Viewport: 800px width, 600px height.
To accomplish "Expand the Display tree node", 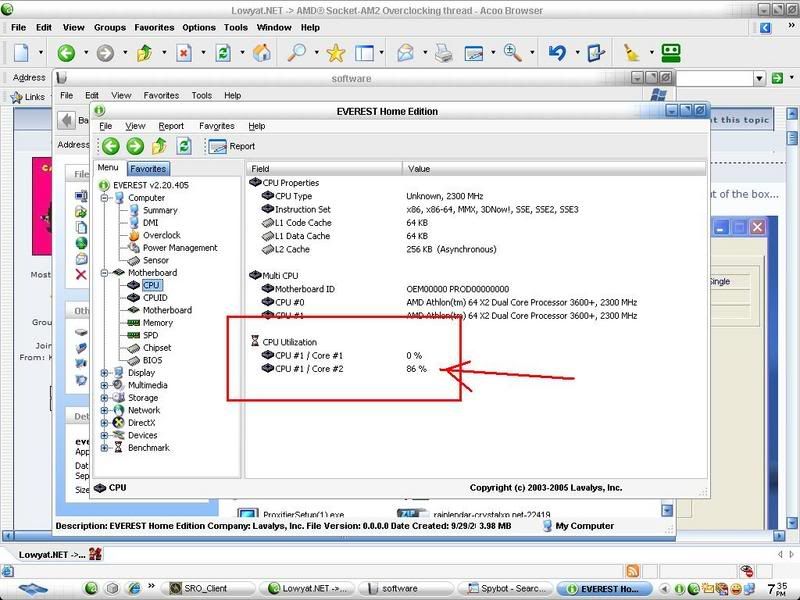I will [x=106, y=373].
